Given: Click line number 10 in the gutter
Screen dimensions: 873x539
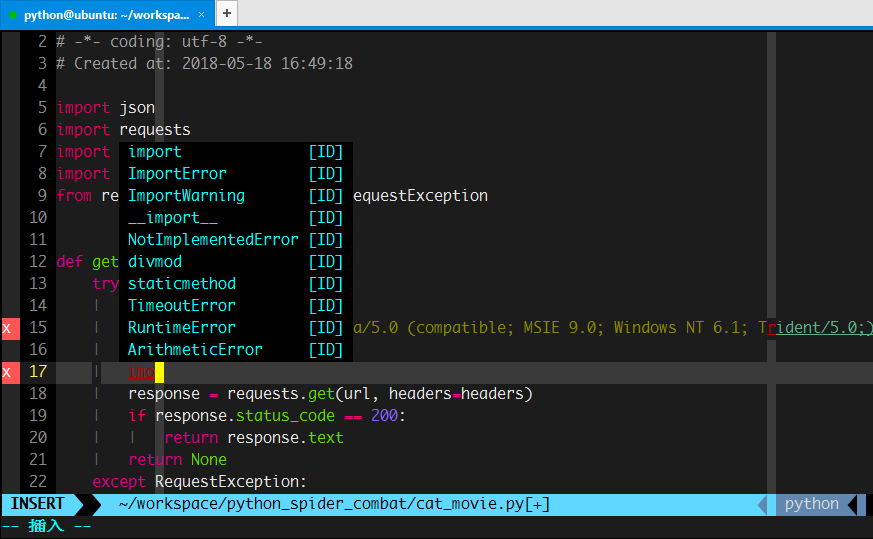Looking at the screenshot, I should tap(38, 218).
